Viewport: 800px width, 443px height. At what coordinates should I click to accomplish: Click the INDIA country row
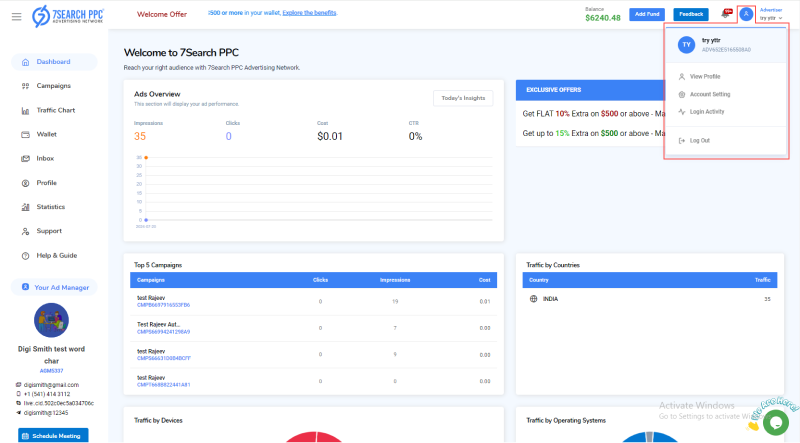[x=649, y=299]
